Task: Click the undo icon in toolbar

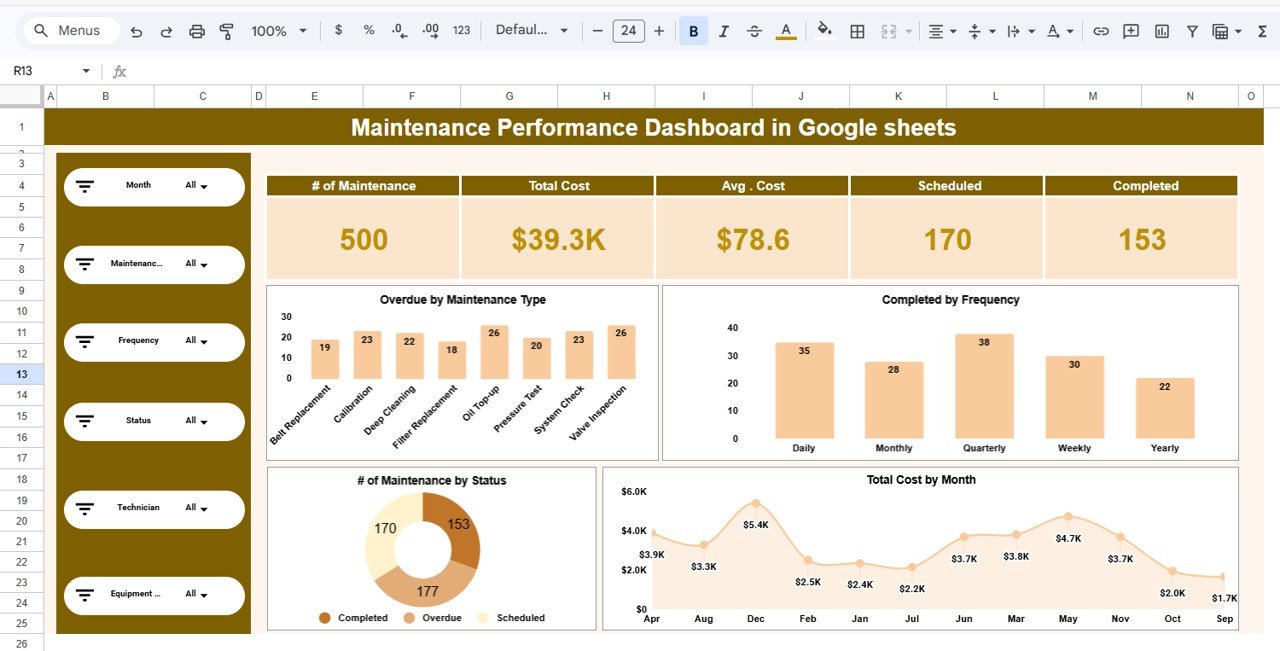Action: point(136,31)
